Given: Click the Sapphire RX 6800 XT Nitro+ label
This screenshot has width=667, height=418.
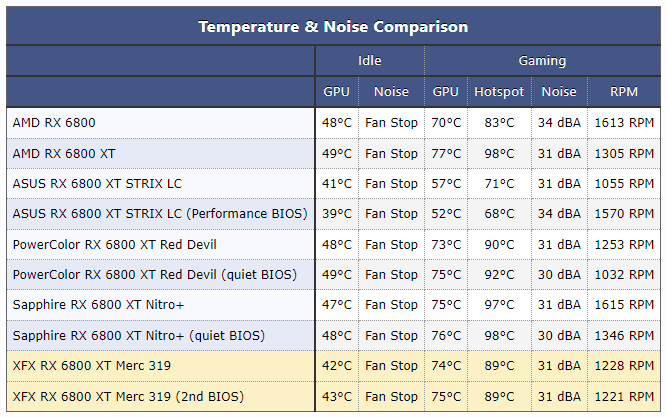Looking at the screenshot, I should (x=98, y=305).
